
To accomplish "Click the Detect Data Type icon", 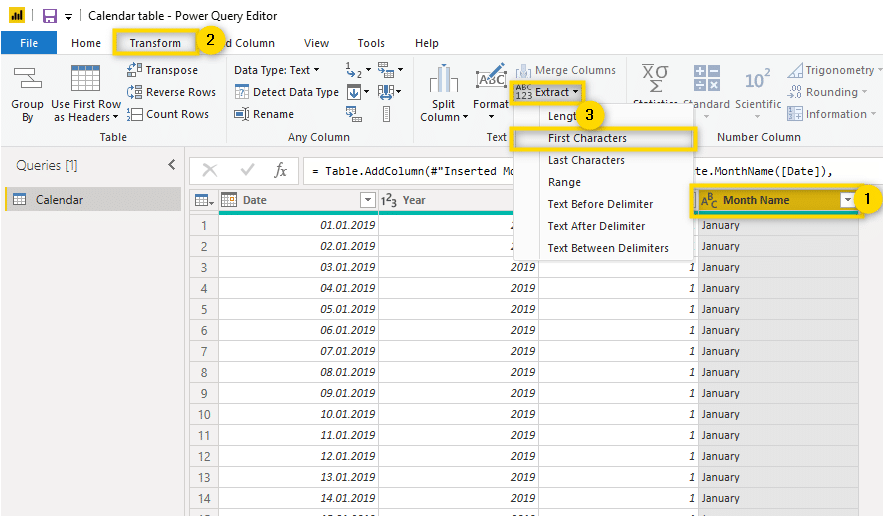I will click(243, 92).
